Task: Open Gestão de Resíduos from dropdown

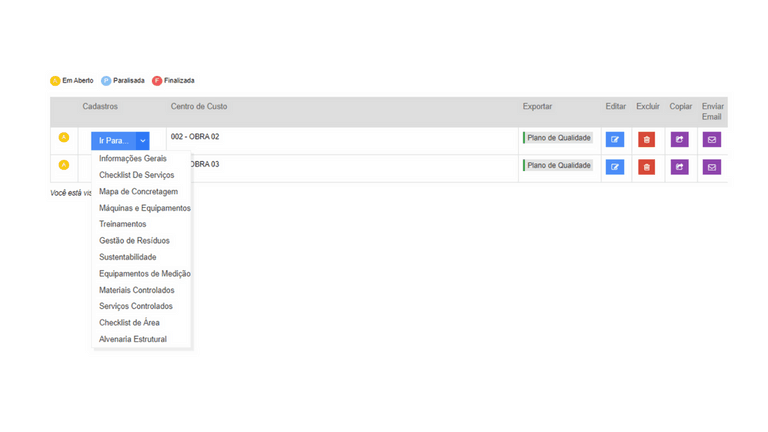Action: pos(134,241)
